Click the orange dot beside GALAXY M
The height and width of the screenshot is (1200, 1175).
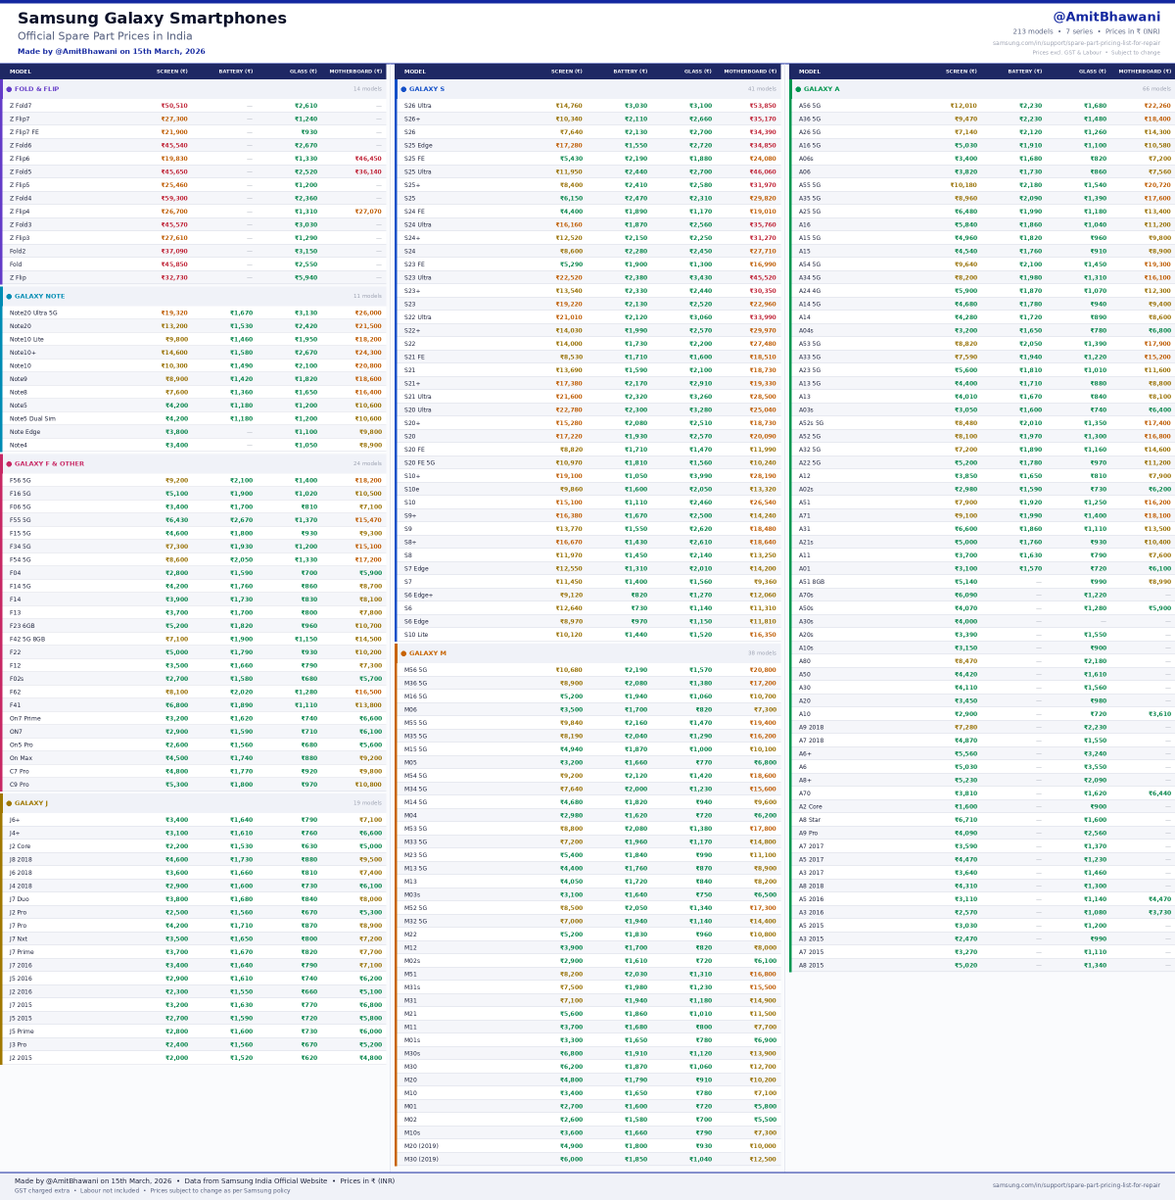(x=404, y=653)
